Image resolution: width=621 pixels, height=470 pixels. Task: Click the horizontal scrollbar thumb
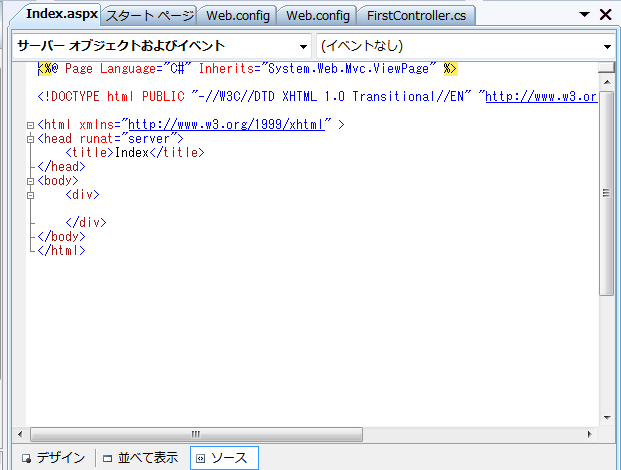click(x=196, y=434)
